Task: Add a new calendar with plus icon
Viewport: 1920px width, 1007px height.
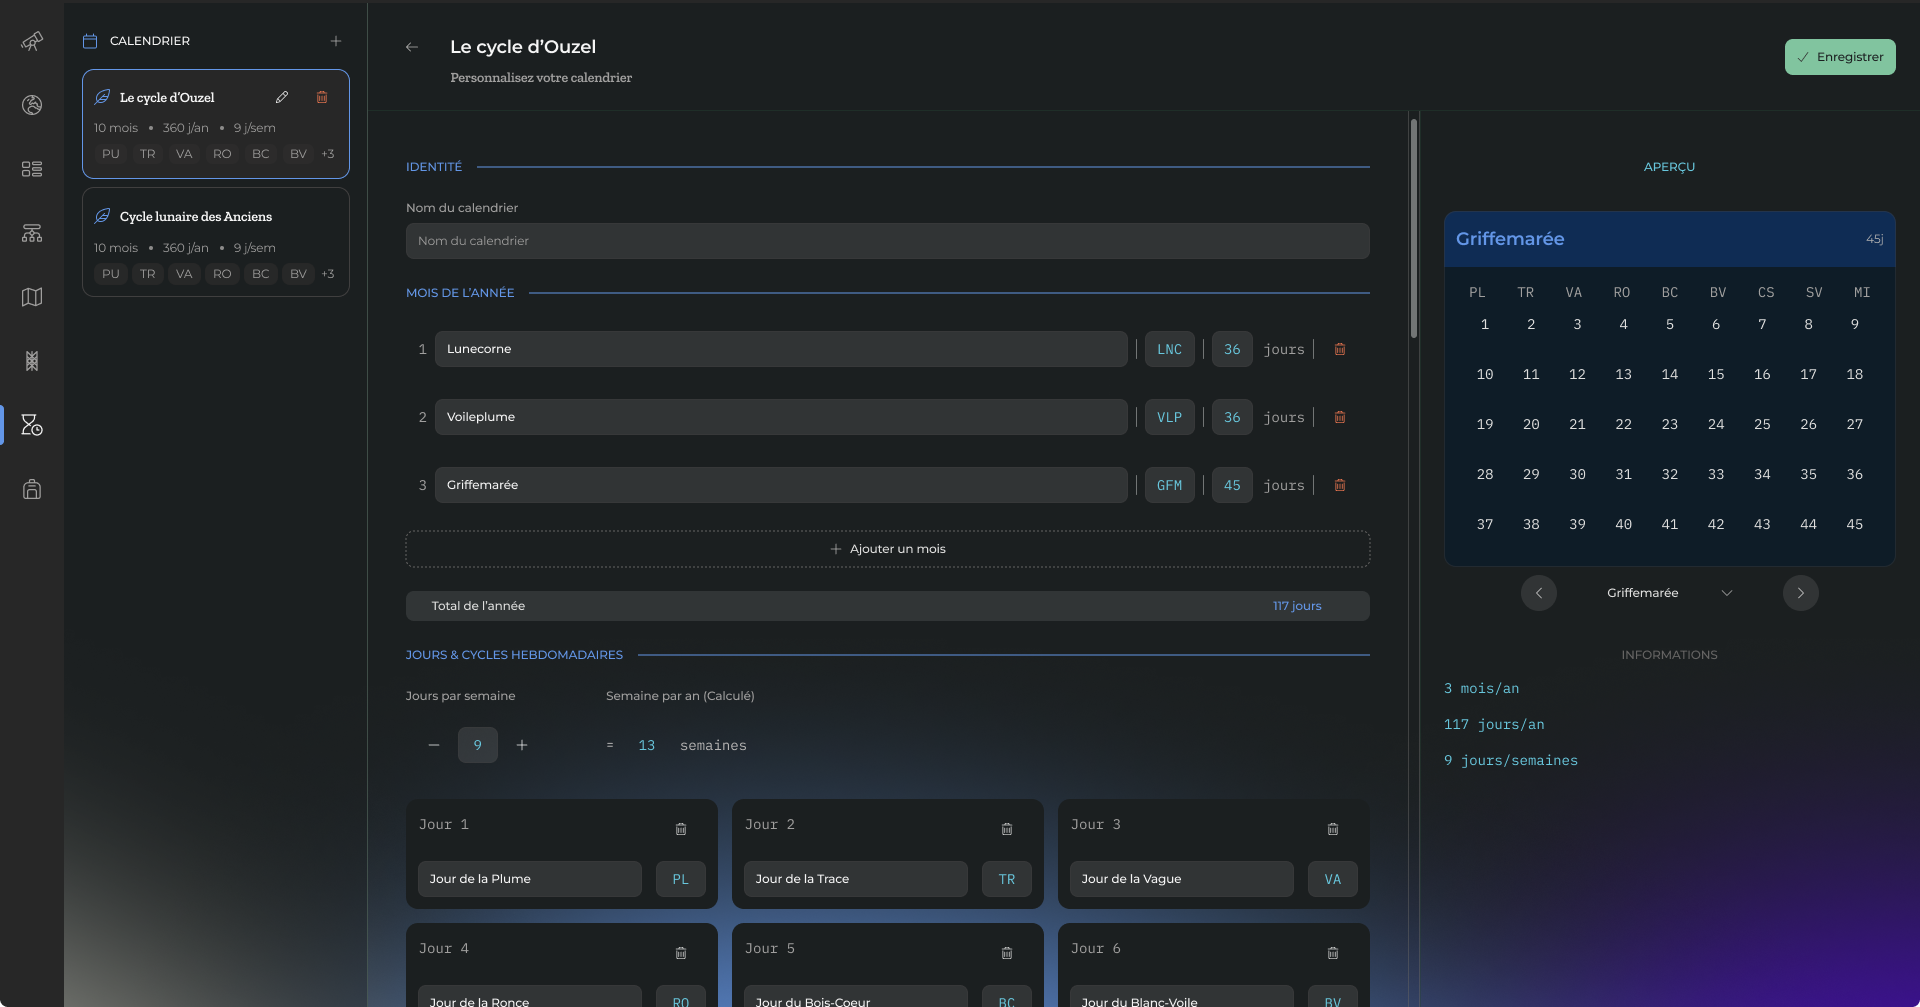Action: pyautogui.click(x=336, y=41)
